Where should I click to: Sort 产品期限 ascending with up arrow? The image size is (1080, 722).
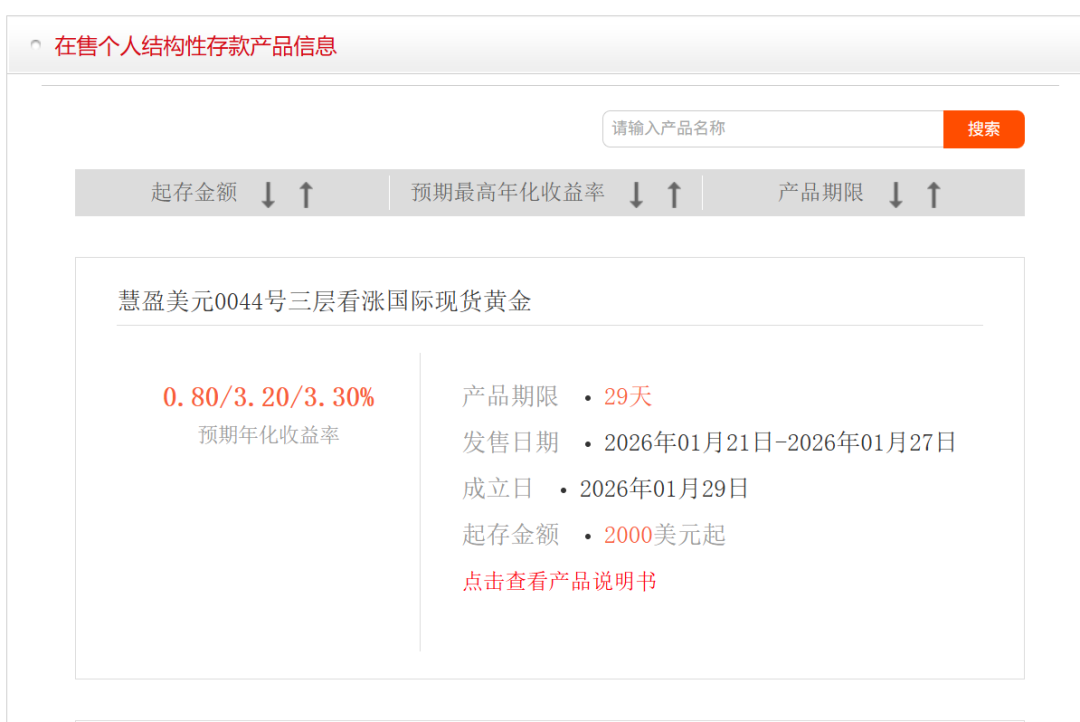934,194
